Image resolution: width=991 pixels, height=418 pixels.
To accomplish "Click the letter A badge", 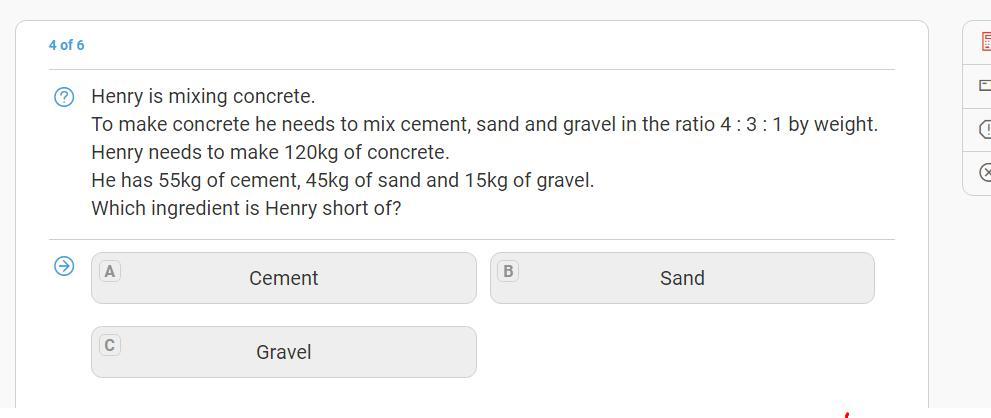I will pos(110,271).
